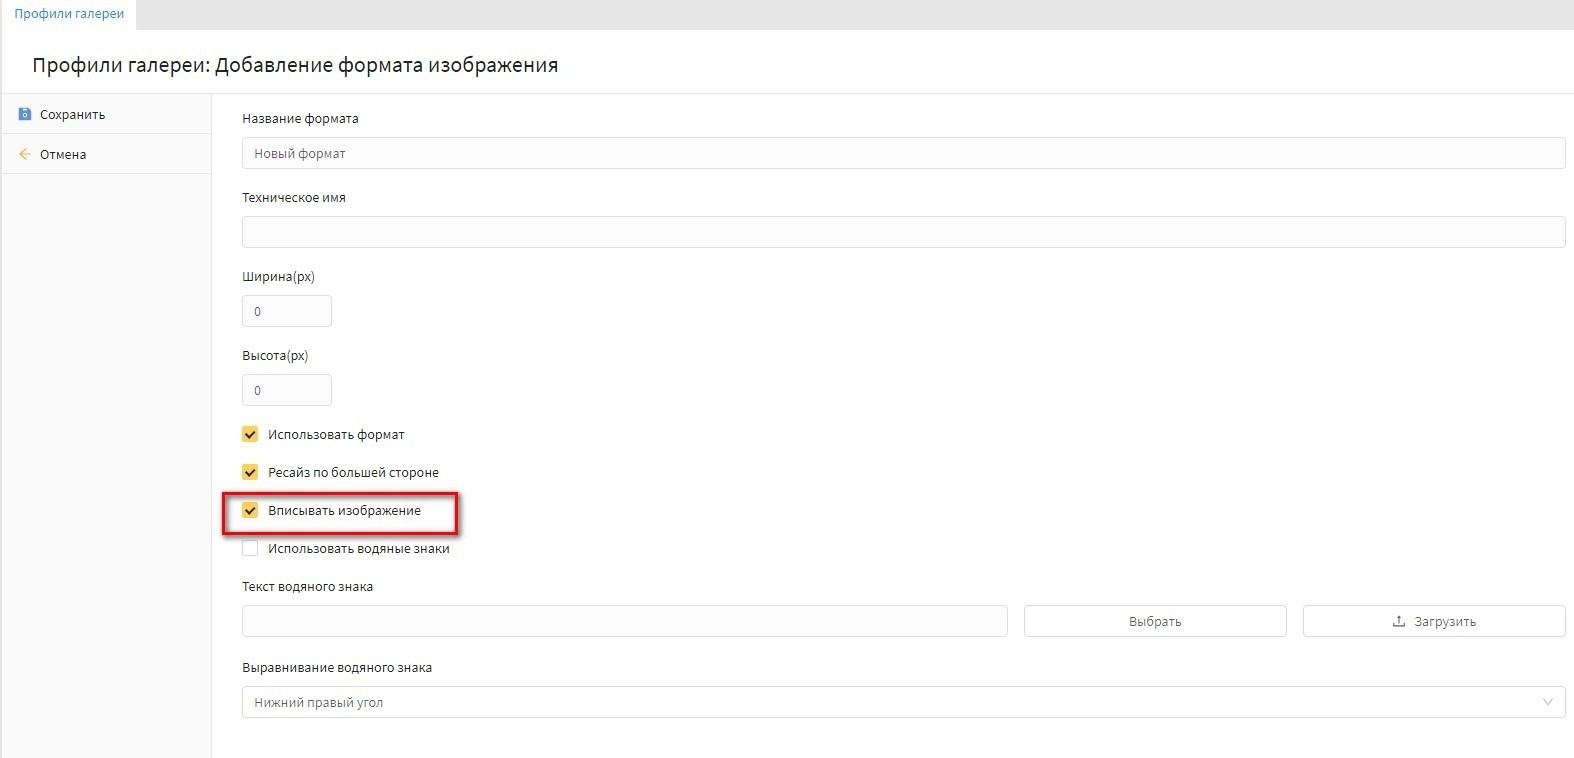Disable the Вписывать изображение checkbox
The height and width of the screenshot is (758, 1574).
pyautogui.click(x=250, y=511)
